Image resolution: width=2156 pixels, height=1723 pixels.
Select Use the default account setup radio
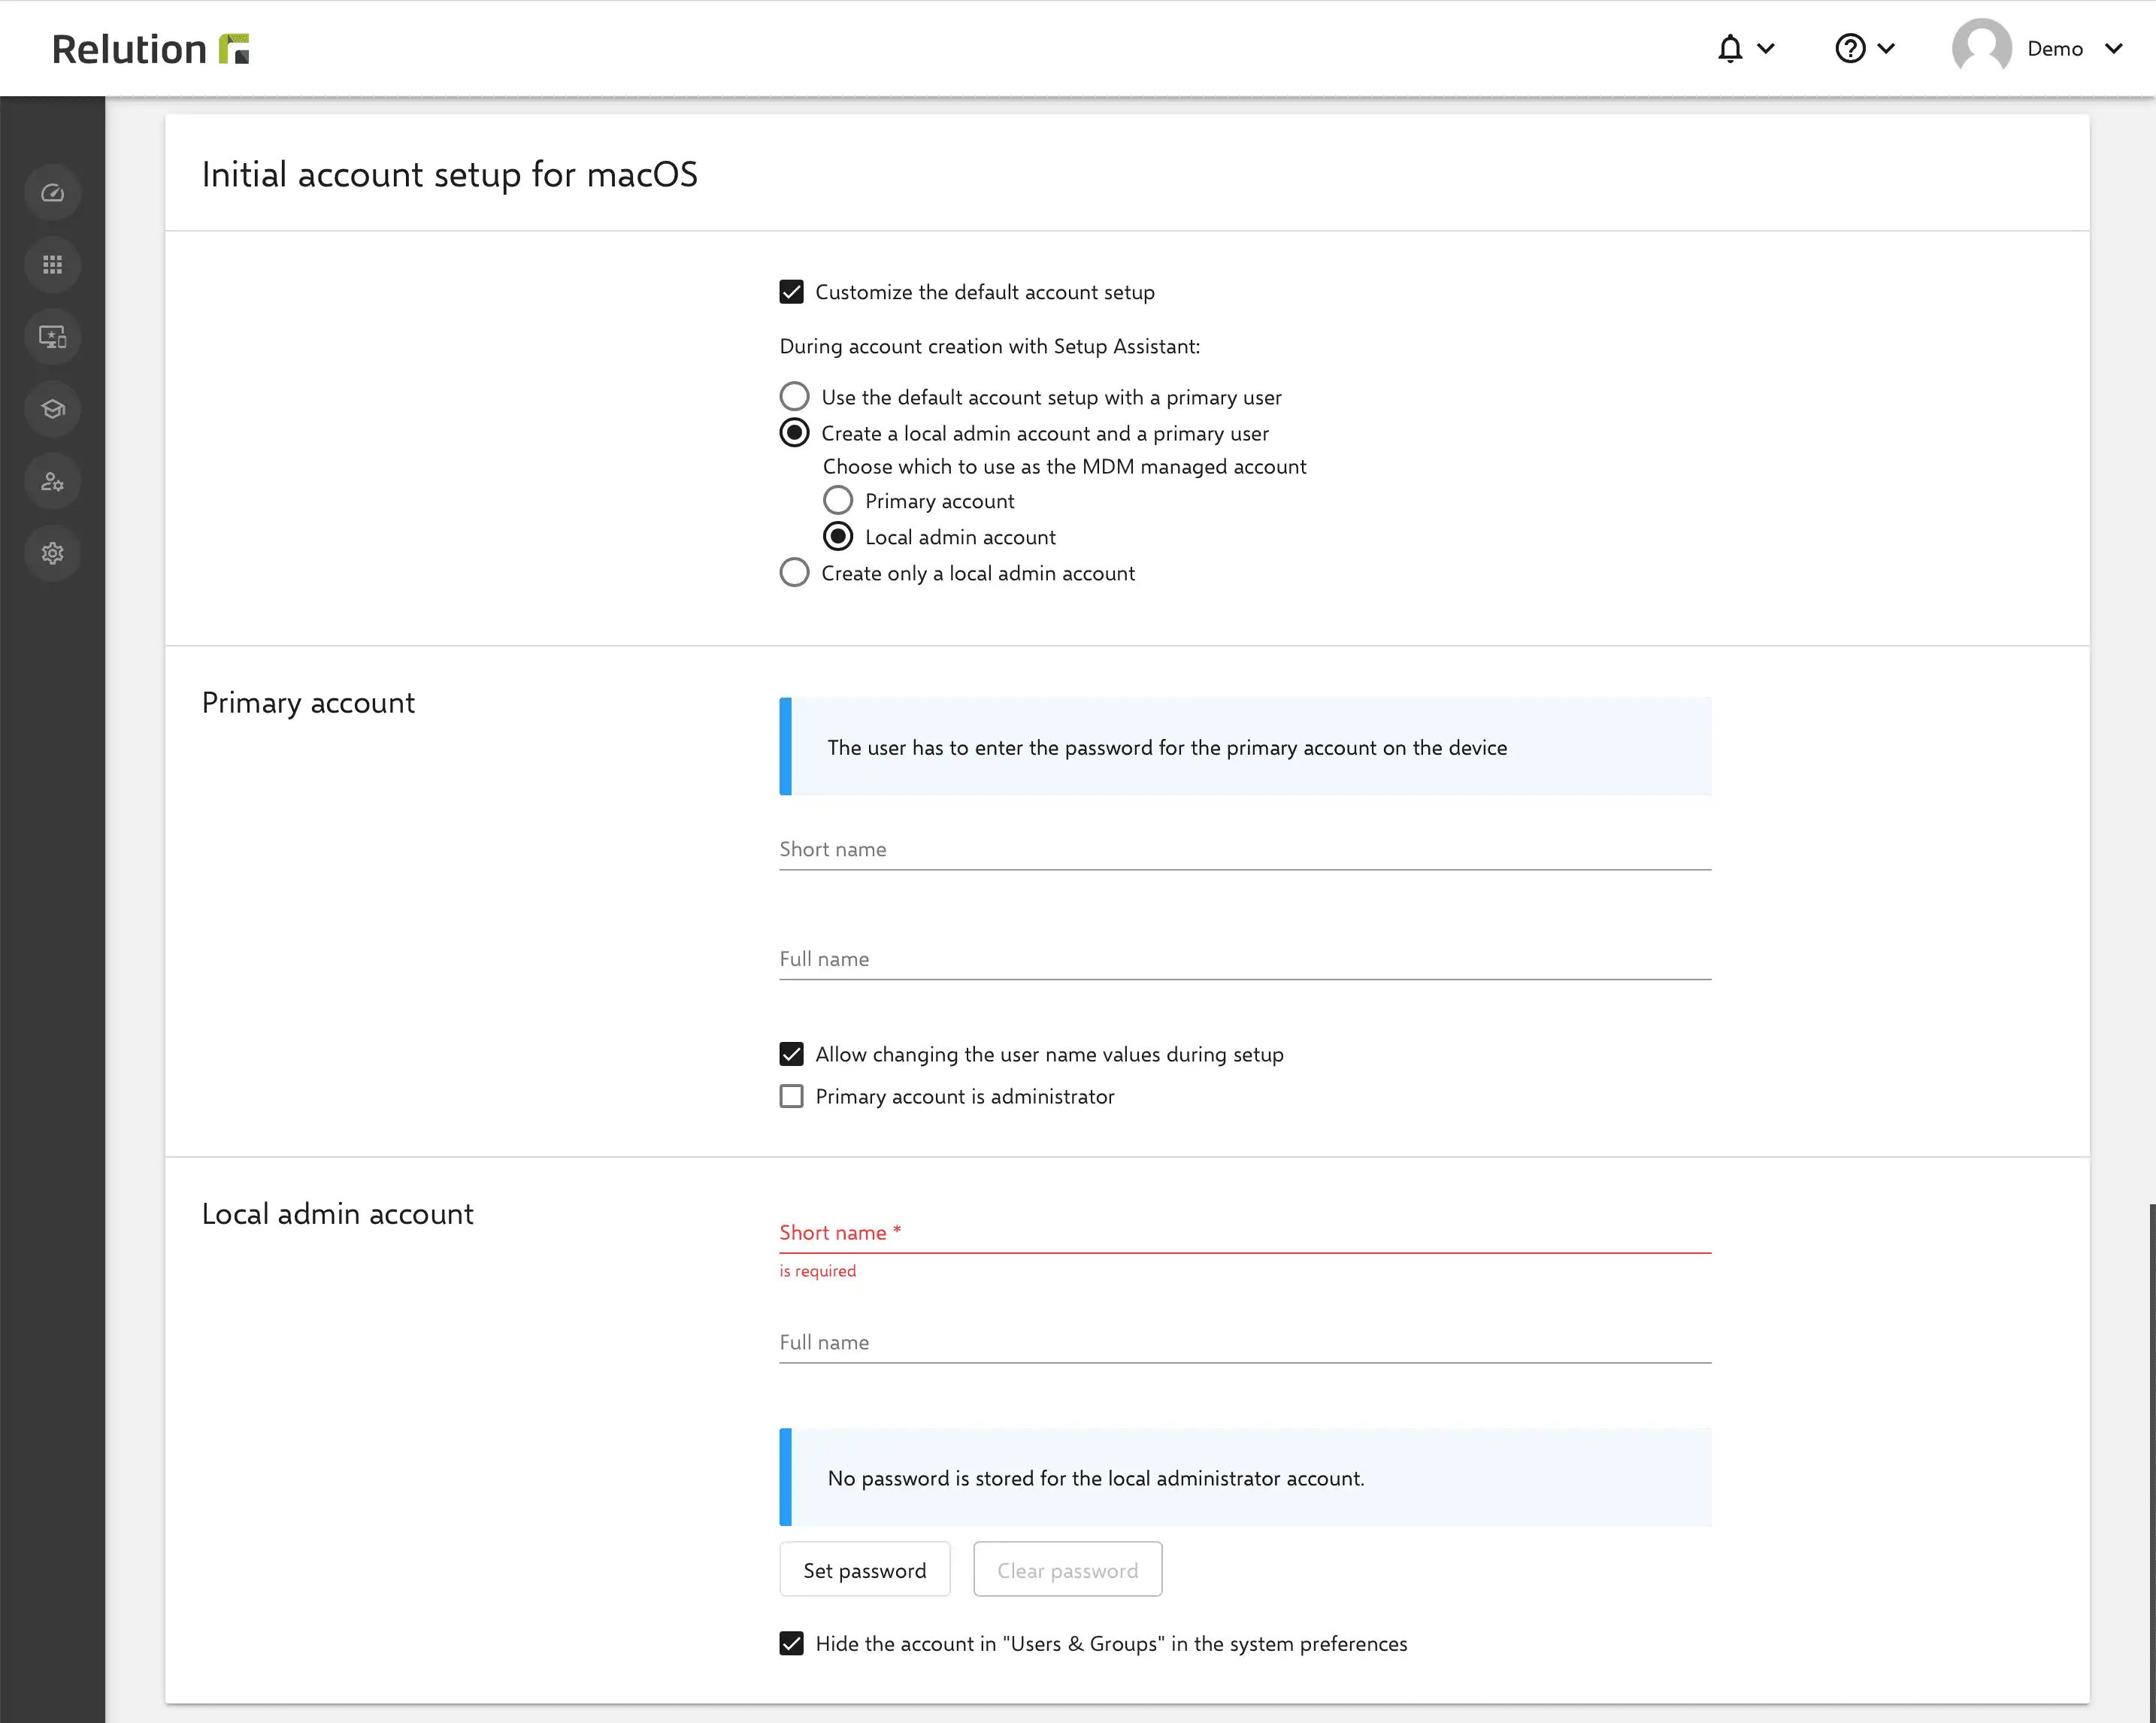point(794,396)
